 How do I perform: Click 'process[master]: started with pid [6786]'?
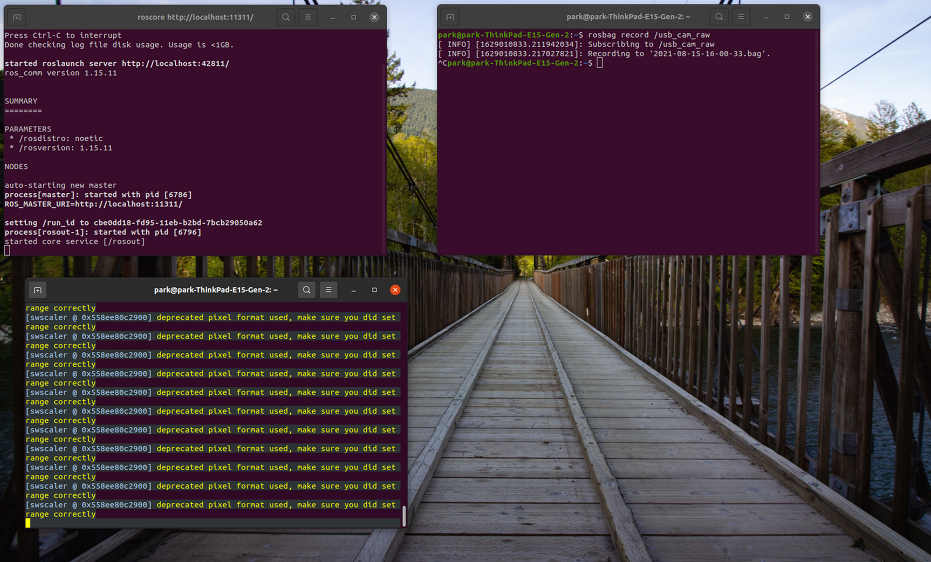98,195
